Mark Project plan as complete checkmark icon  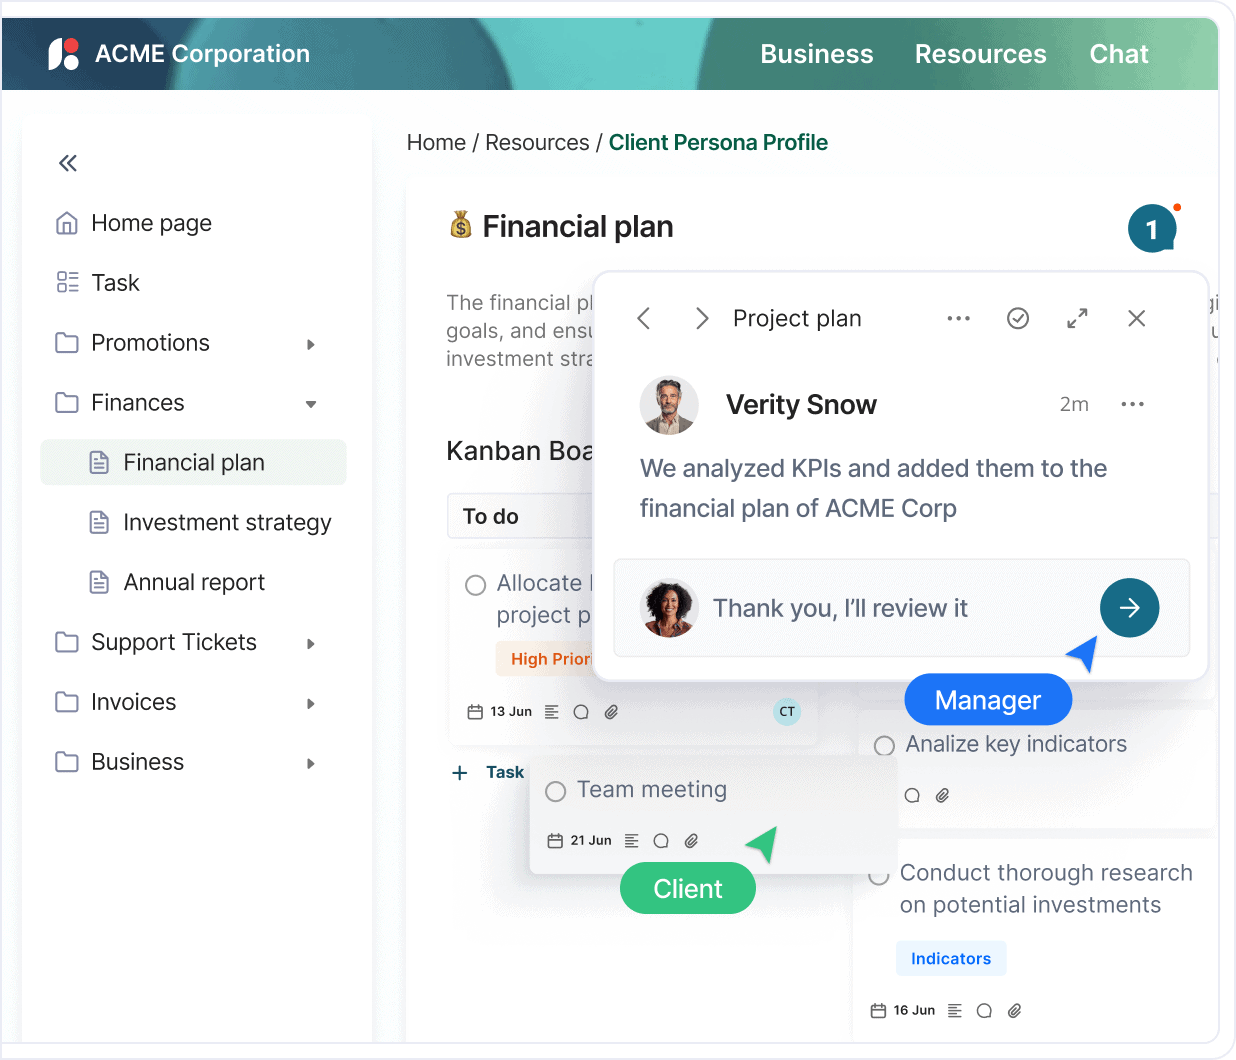(1018, 318)
